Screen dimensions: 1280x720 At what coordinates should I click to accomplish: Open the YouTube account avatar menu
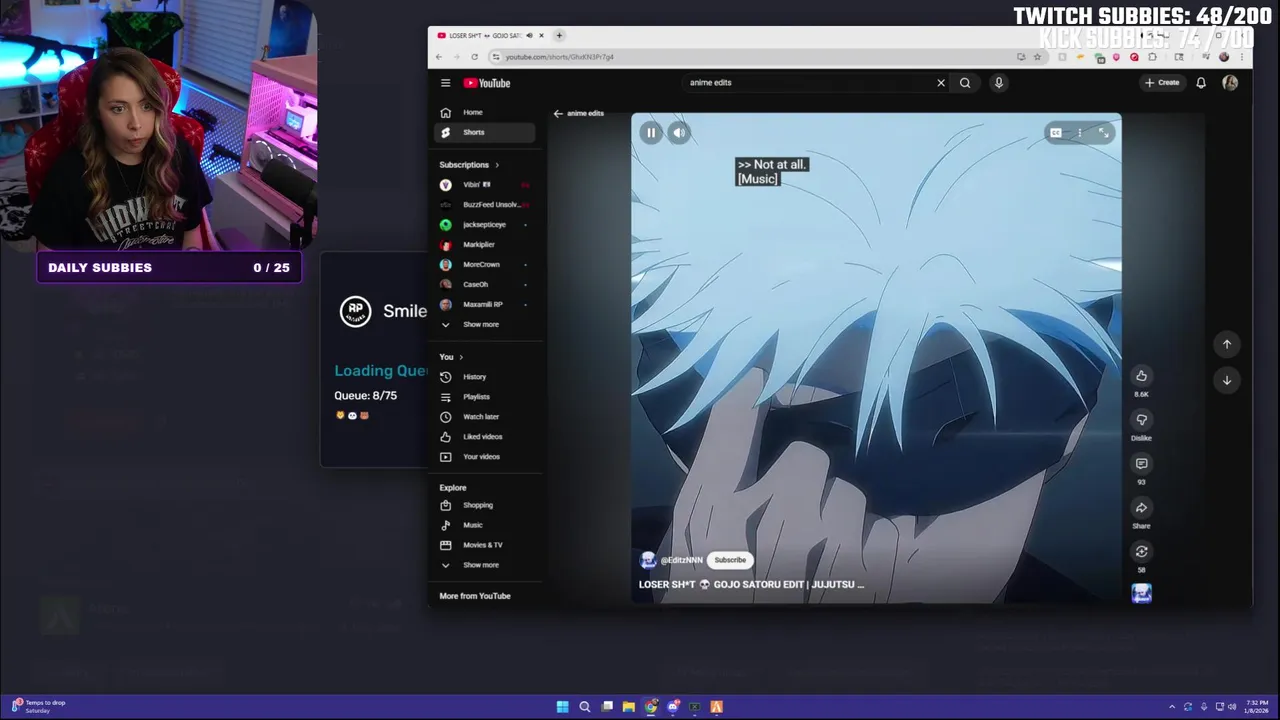(1230, 83)
